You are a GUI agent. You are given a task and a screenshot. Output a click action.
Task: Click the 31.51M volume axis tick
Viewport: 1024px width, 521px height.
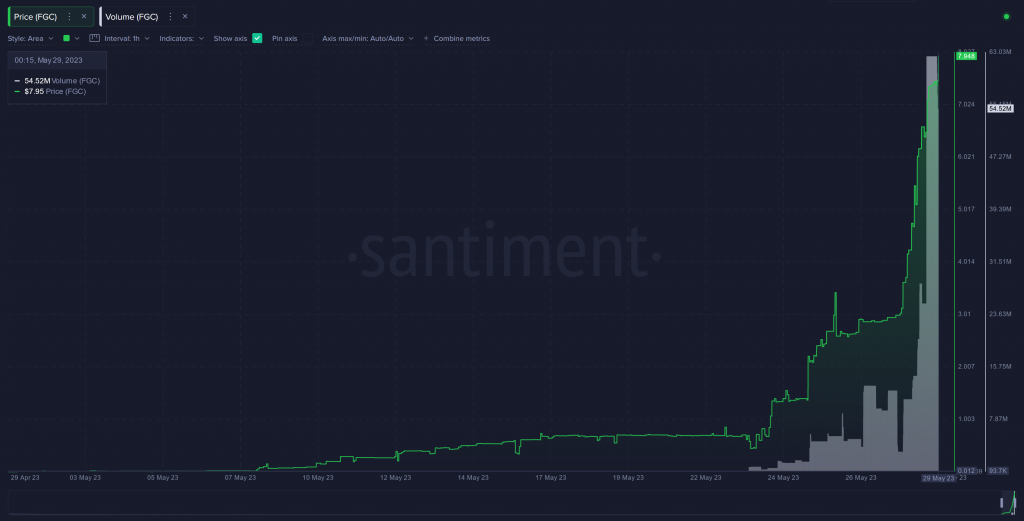(1000, 262)
